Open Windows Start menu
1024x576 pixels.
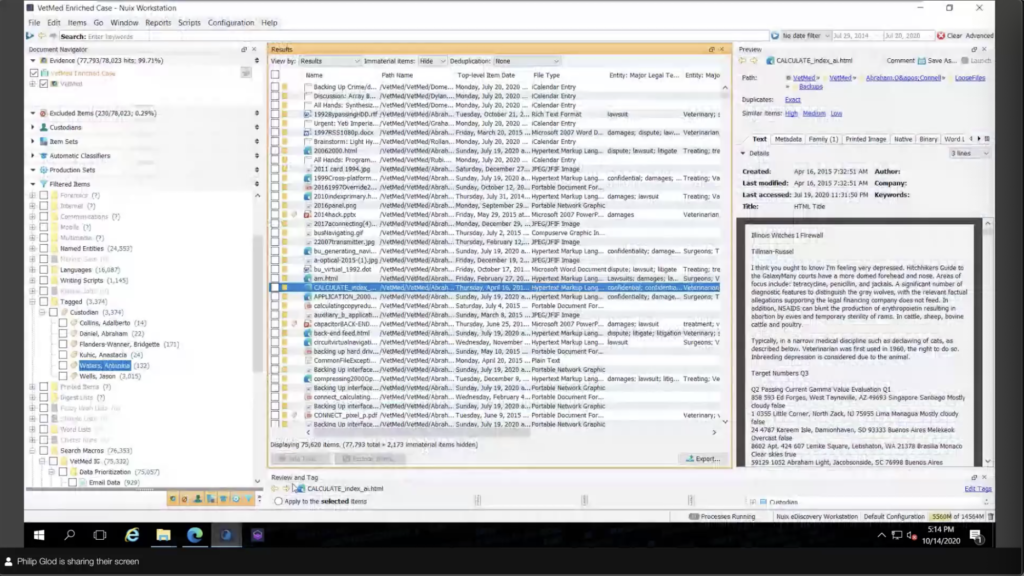(39, 535)
